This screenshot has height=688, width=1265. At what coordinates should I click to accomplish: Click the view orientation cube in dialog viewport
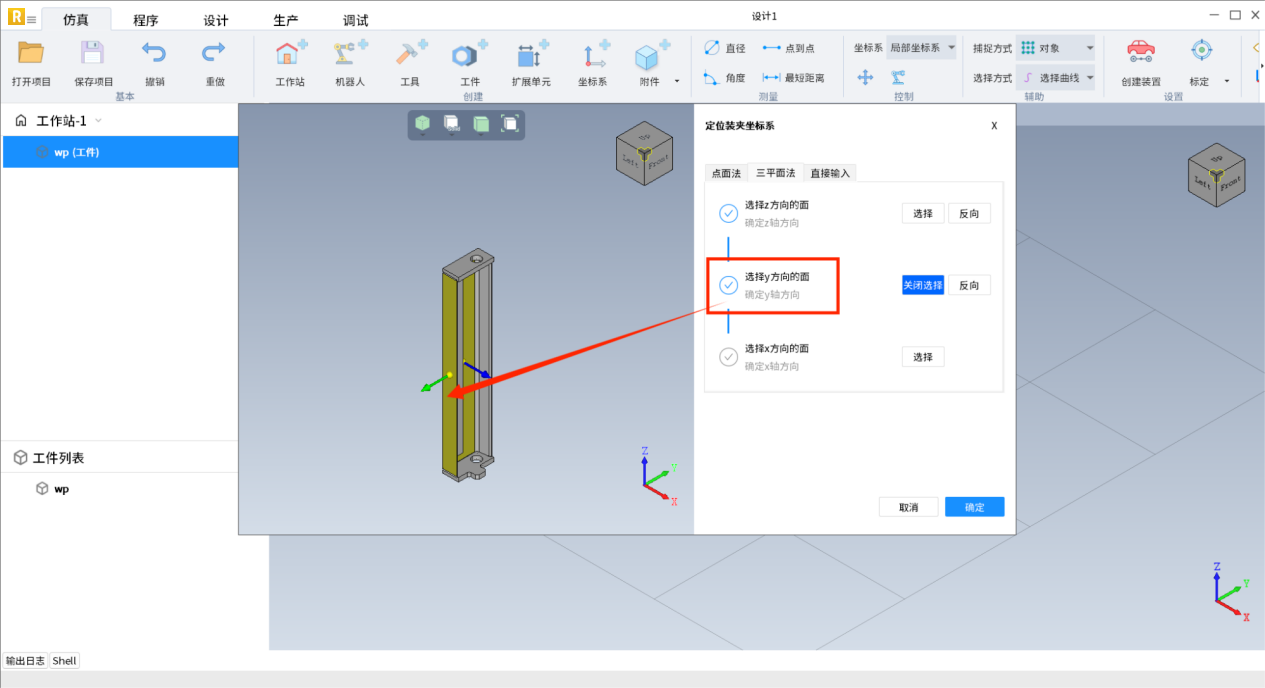coord(641,151)
